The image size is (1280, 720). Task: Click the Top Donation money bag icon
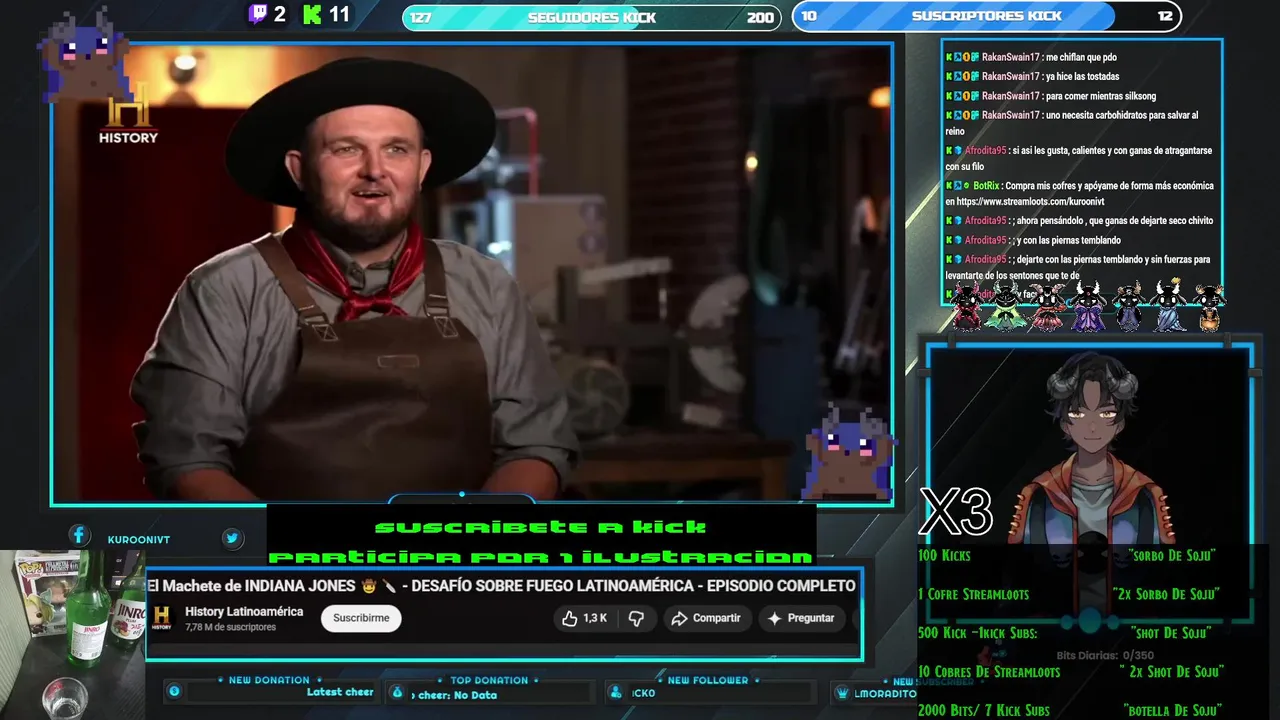pos(397,692)
